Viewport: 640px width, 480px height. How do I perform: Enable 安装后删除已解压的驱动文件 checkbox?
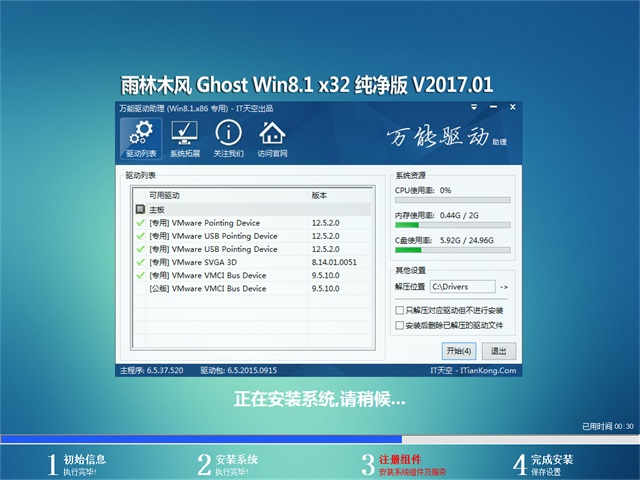pos(401,325)
